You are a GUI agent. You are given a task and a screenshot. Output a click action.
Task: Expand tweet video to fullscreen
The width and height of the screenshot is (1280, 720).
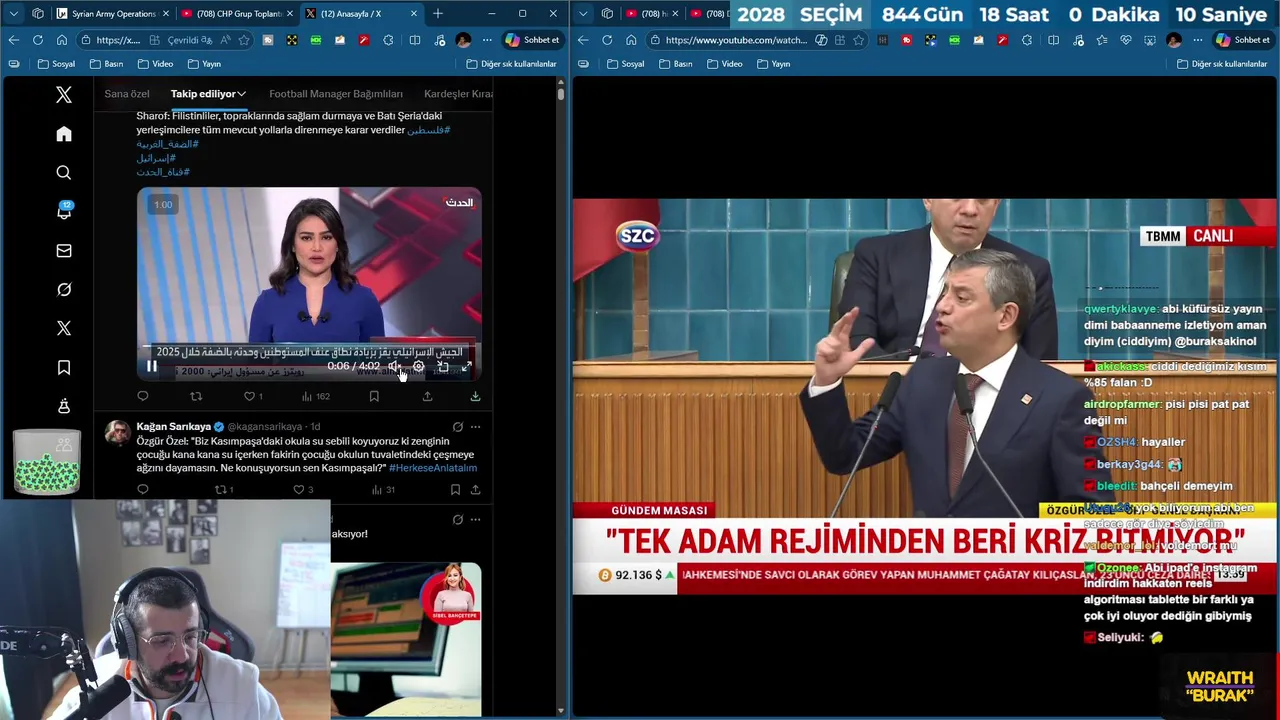point(466,366)
